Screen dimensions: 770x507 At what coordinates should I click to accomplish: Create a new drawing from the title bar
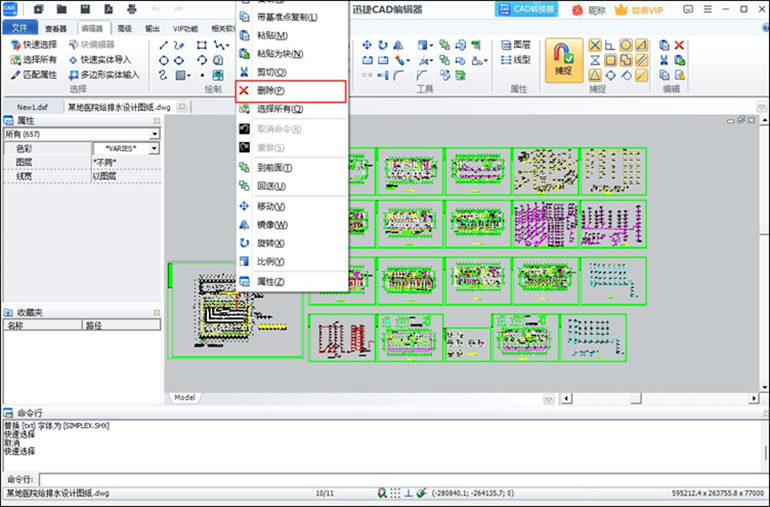[x=38, y=9]
